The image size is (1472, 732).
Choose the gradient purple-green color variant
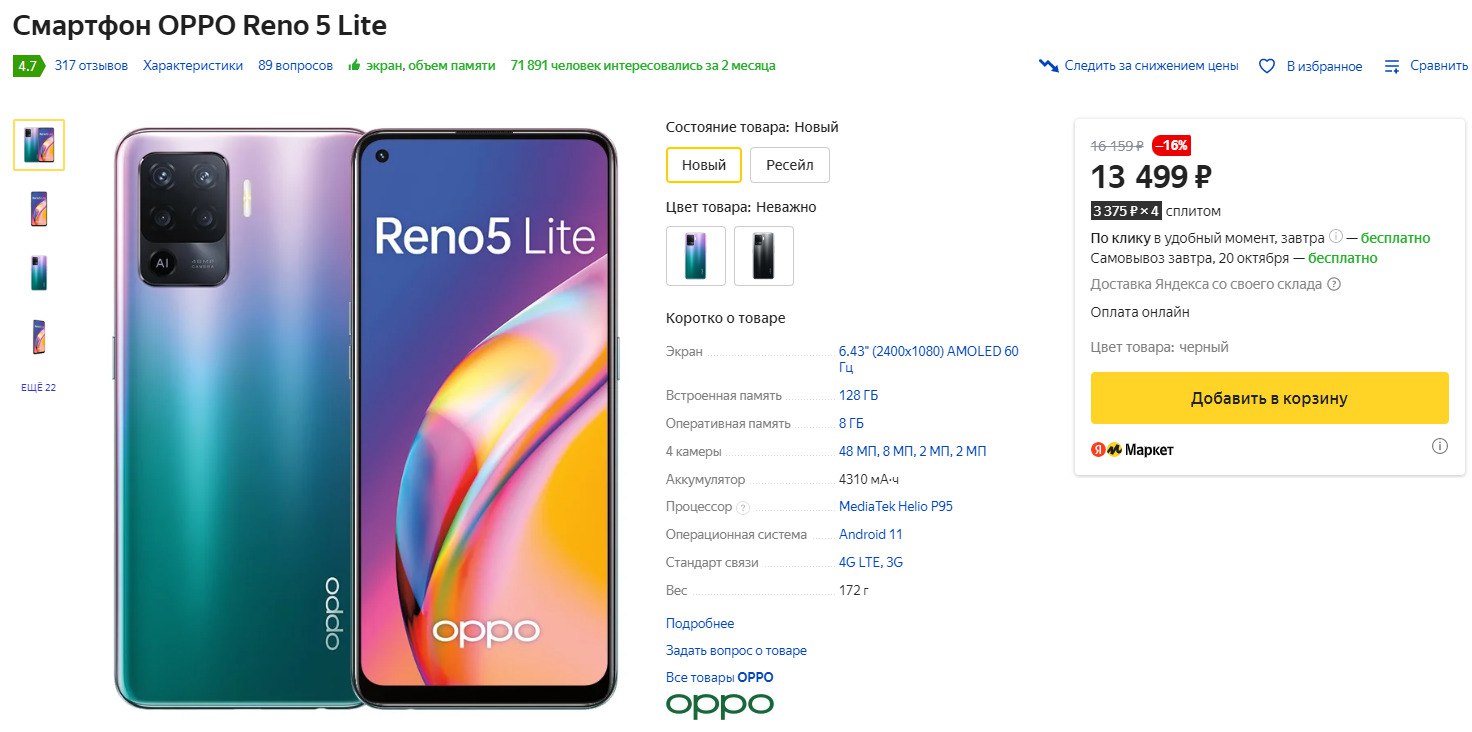(x=696, y=256)
